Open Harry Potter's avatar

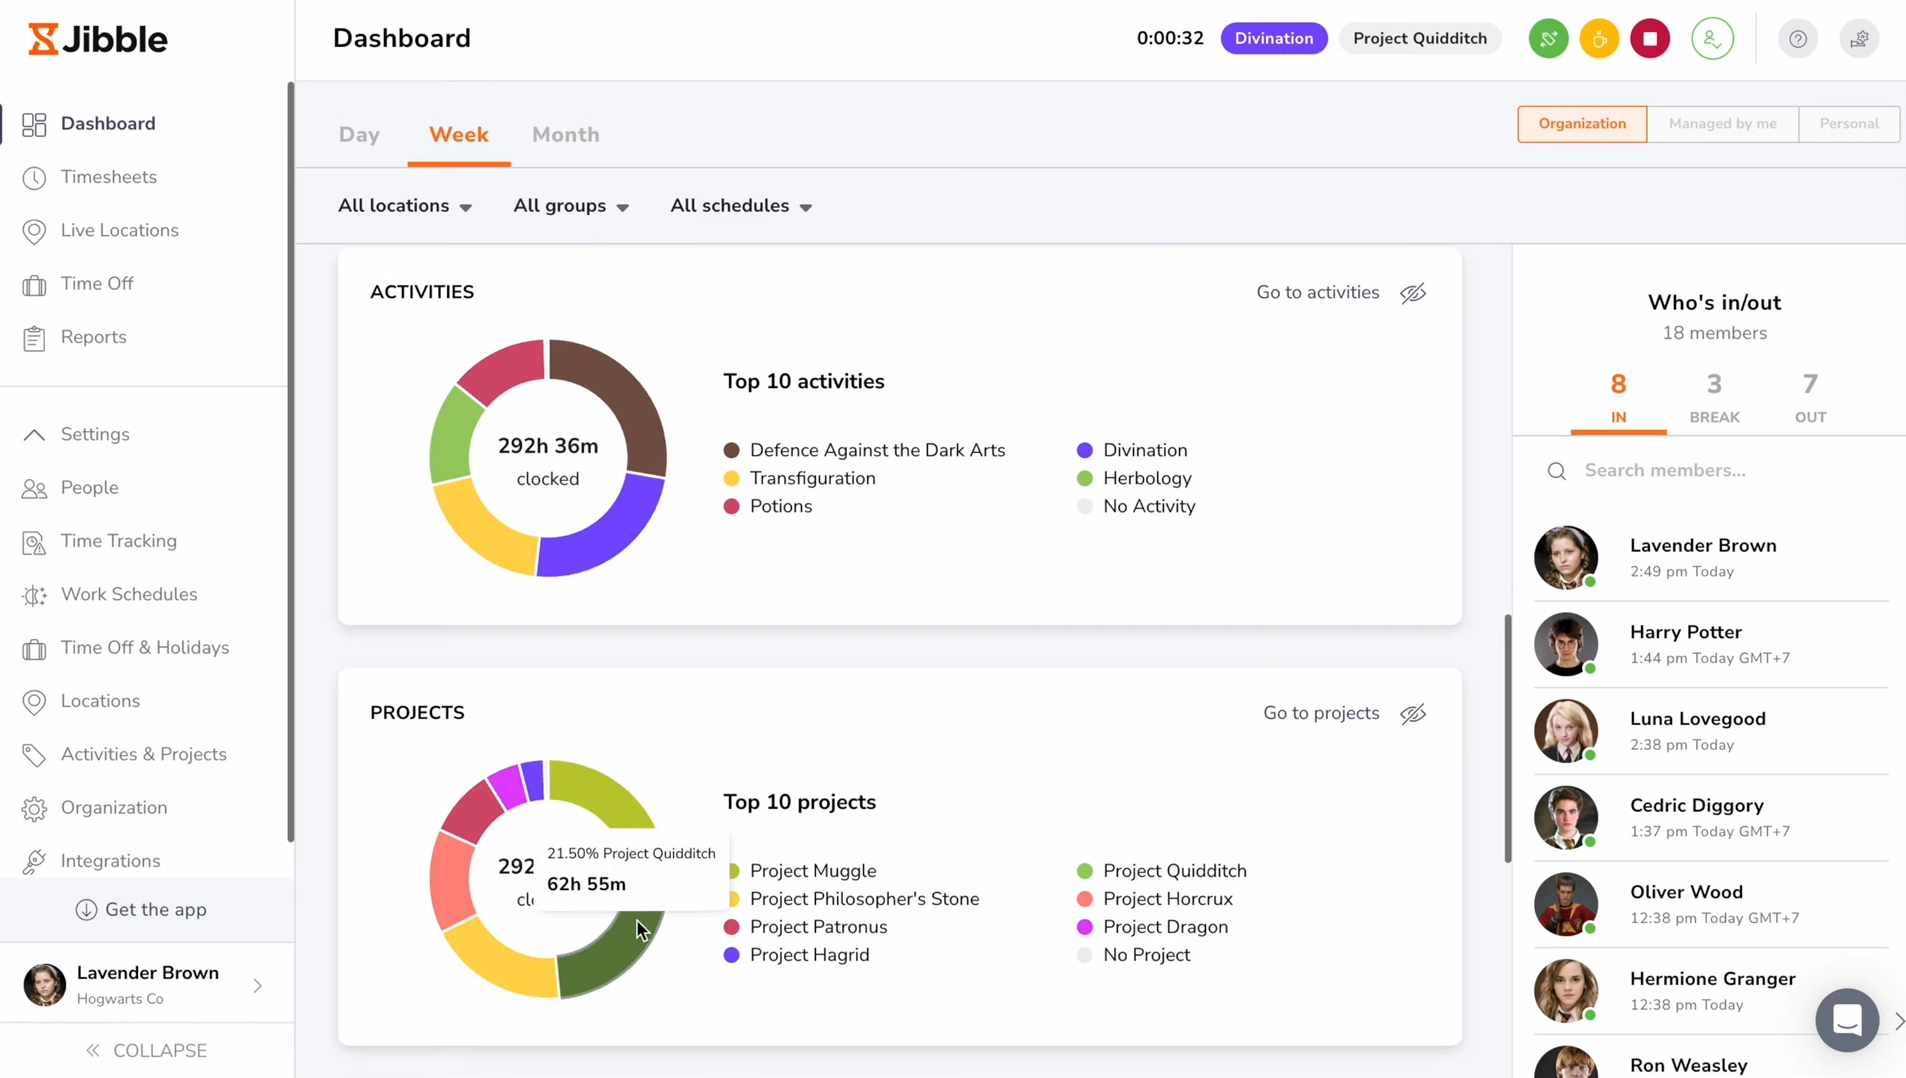coord(1565,645)
